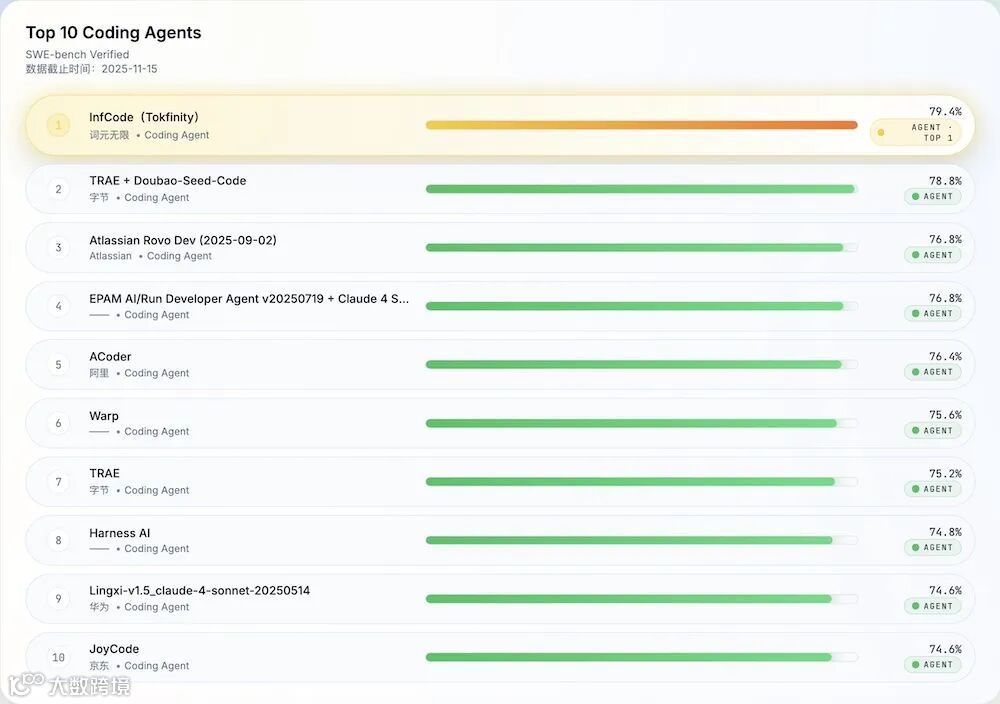The height and width of the screenshot is (704, 1000).
Task: Click rank 4 badge beside EPAM AI/Run
Action: point(58,306)
